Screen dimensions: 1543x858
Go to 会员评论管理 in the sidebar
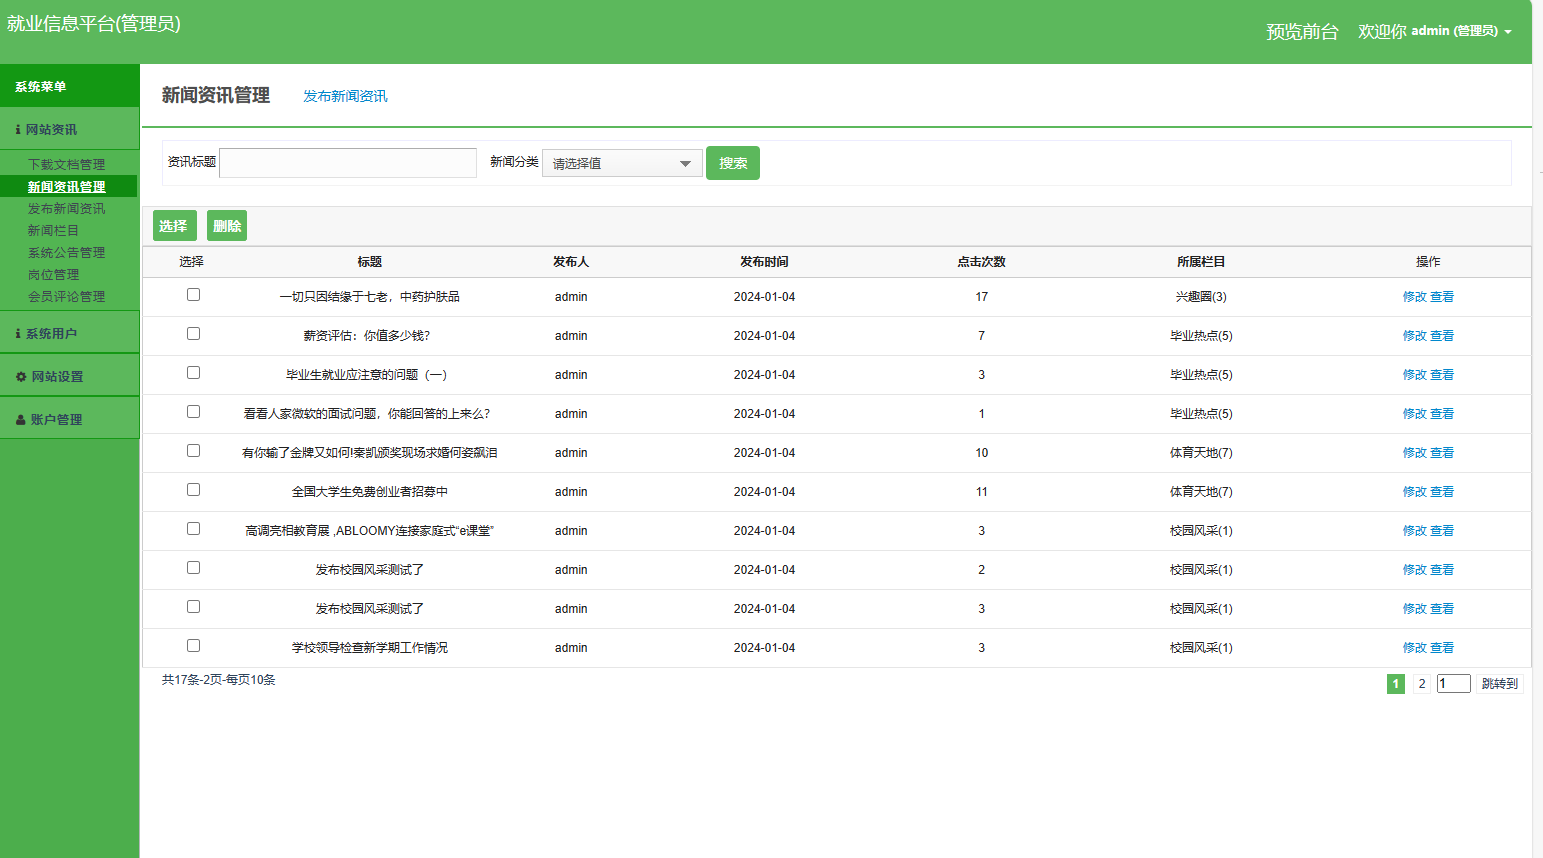[x=66, y=297]
